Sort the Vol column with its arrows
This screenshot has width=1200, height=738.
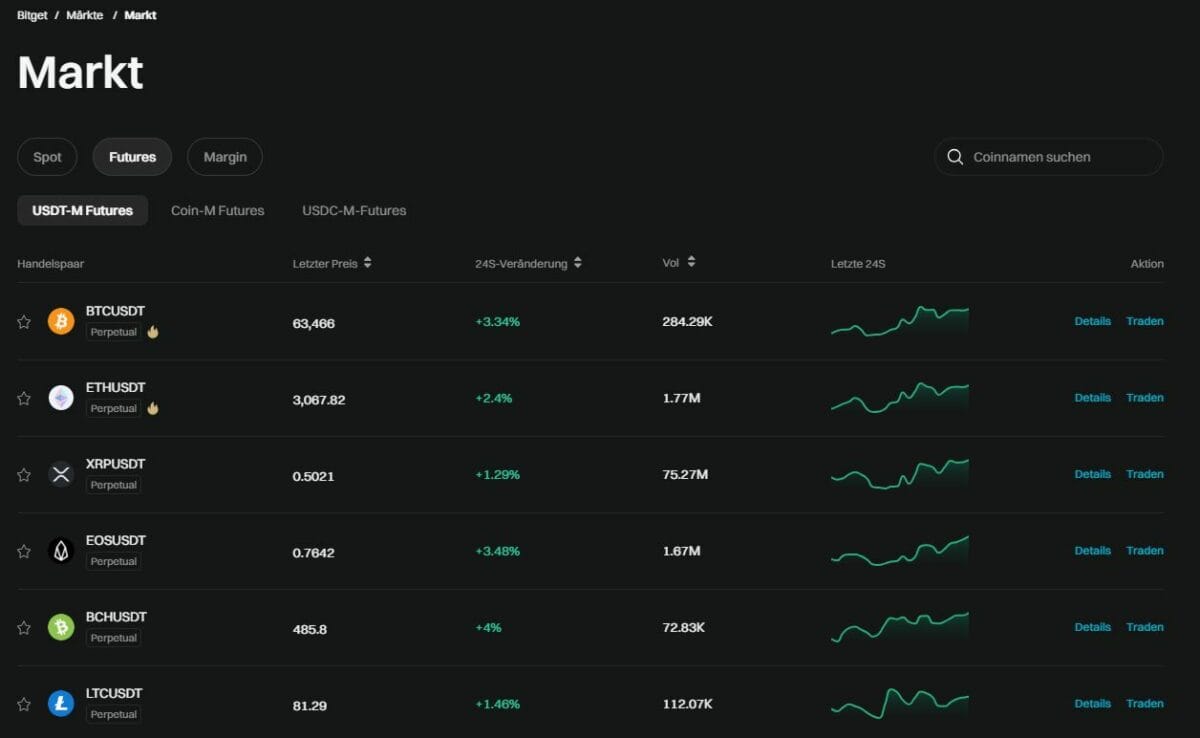coord(691,261)
